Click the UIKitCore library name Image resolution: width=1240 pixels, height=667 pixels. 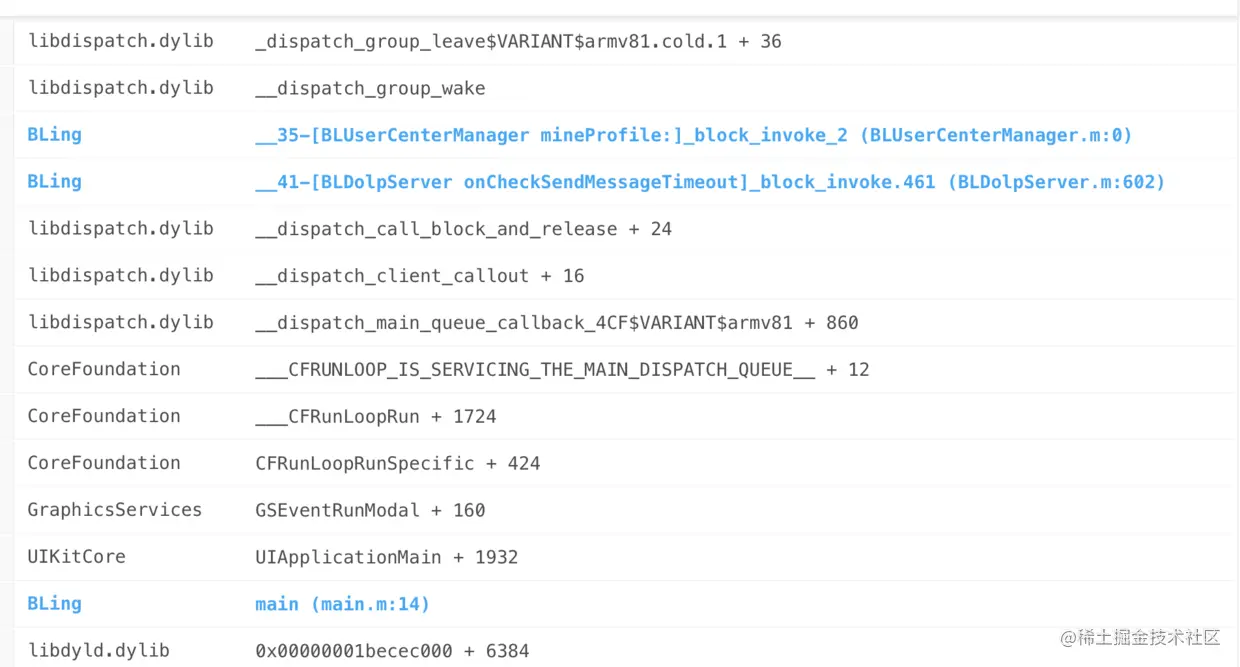76,557
